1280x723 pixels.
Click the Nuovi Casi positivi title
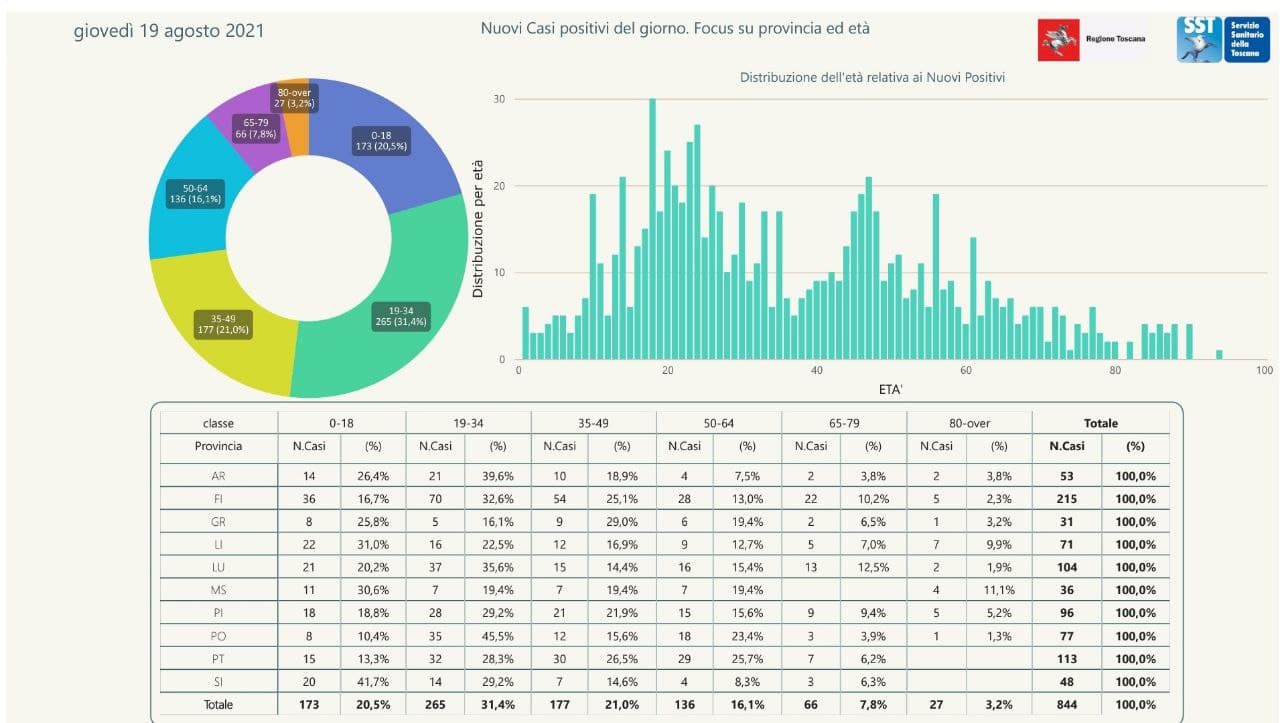[675, 28]
